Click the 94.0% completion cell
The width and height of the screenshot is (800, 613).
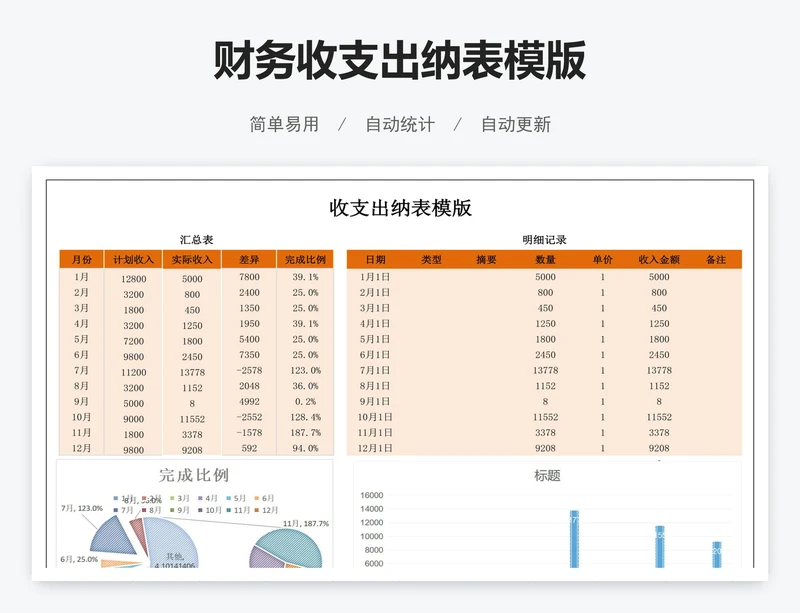tap(305, 448)
